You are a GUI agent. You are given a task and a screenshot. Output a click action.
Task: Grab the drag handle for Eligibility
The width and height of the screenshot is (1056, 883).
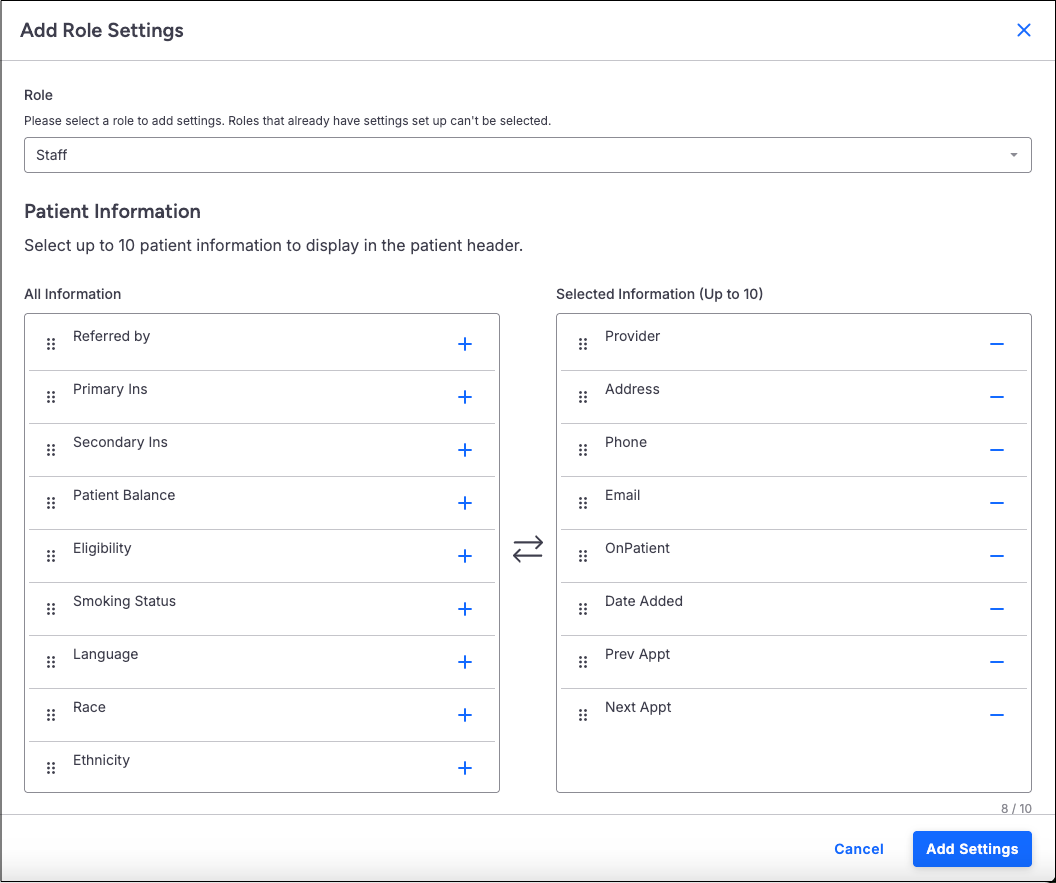point(51,556)
